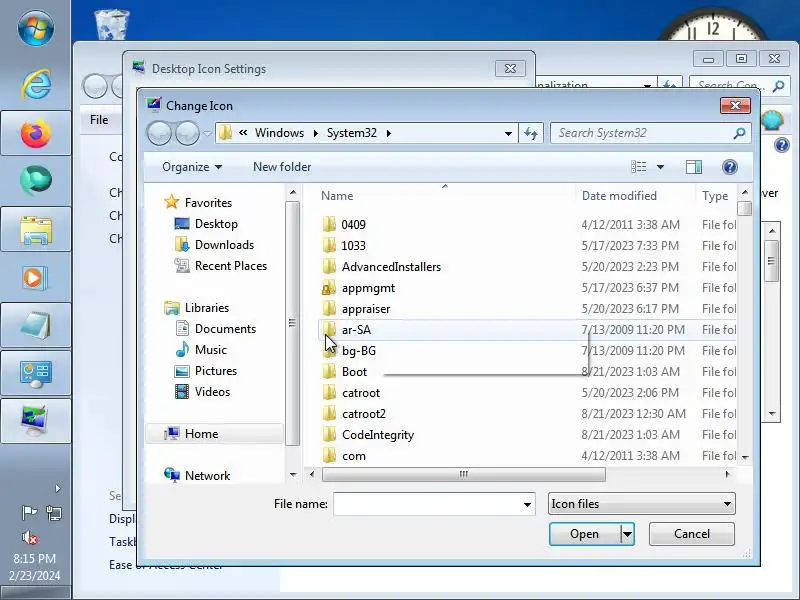Open Windows Explorer from the taskbar

point(36,229)
